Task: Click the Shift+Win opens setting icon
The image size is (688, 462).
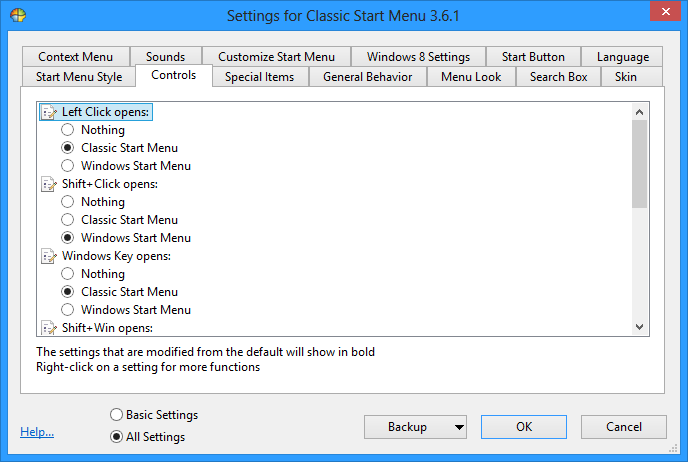Action: [48, 327]
